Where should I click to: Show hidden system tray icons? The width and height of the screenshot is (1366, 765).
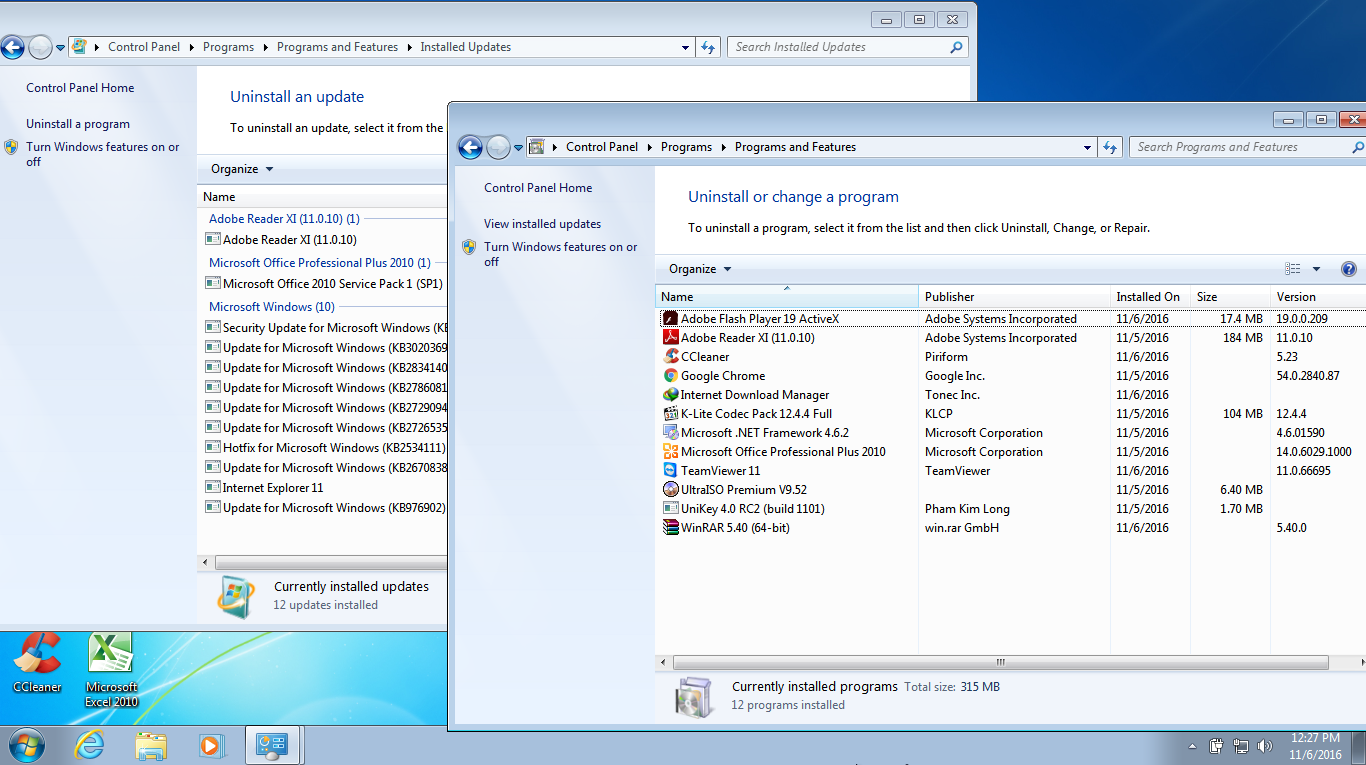(x=1192, y=746)
